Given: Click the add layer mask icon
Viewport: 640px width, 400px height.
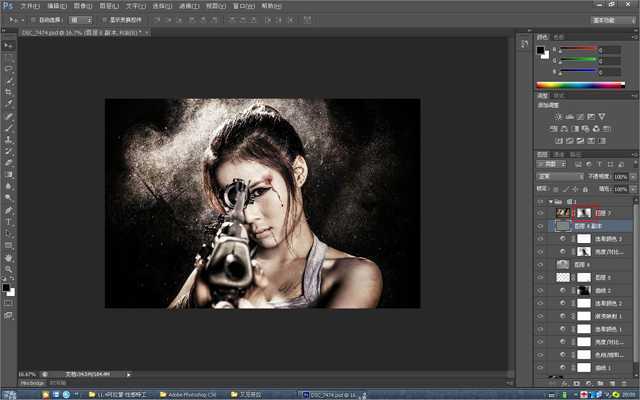Looking at the screenshot, I should pos(576,384).
